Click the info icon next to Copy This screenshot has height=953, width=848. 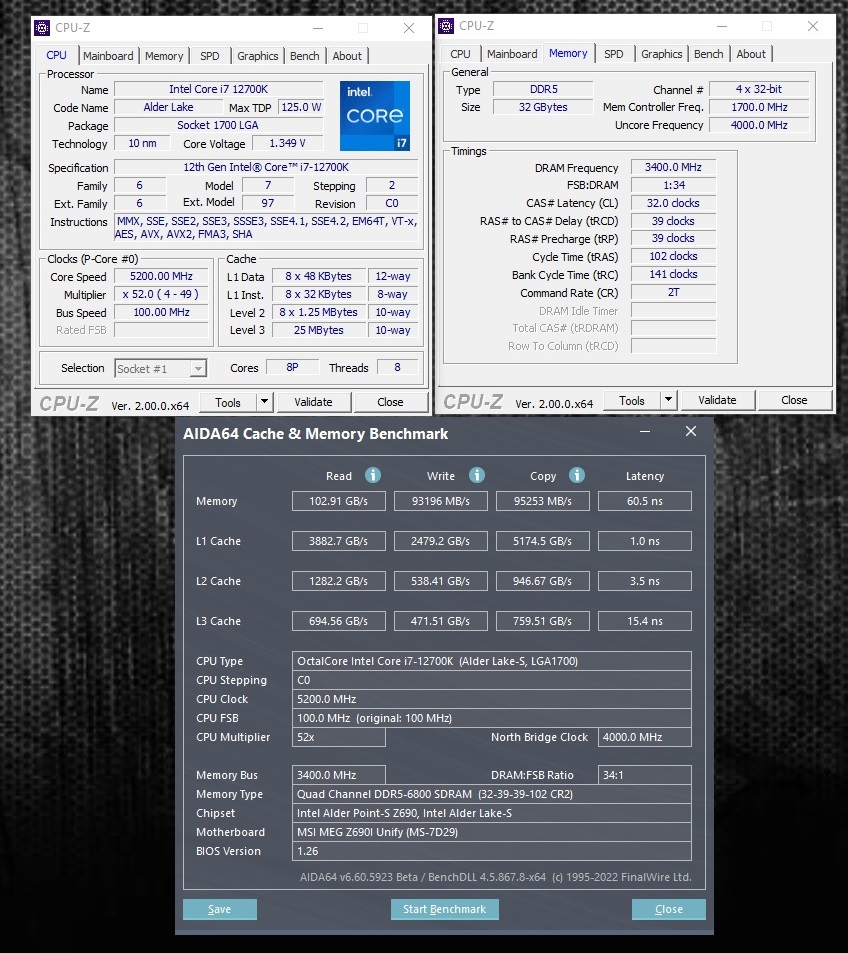point(577,475)
